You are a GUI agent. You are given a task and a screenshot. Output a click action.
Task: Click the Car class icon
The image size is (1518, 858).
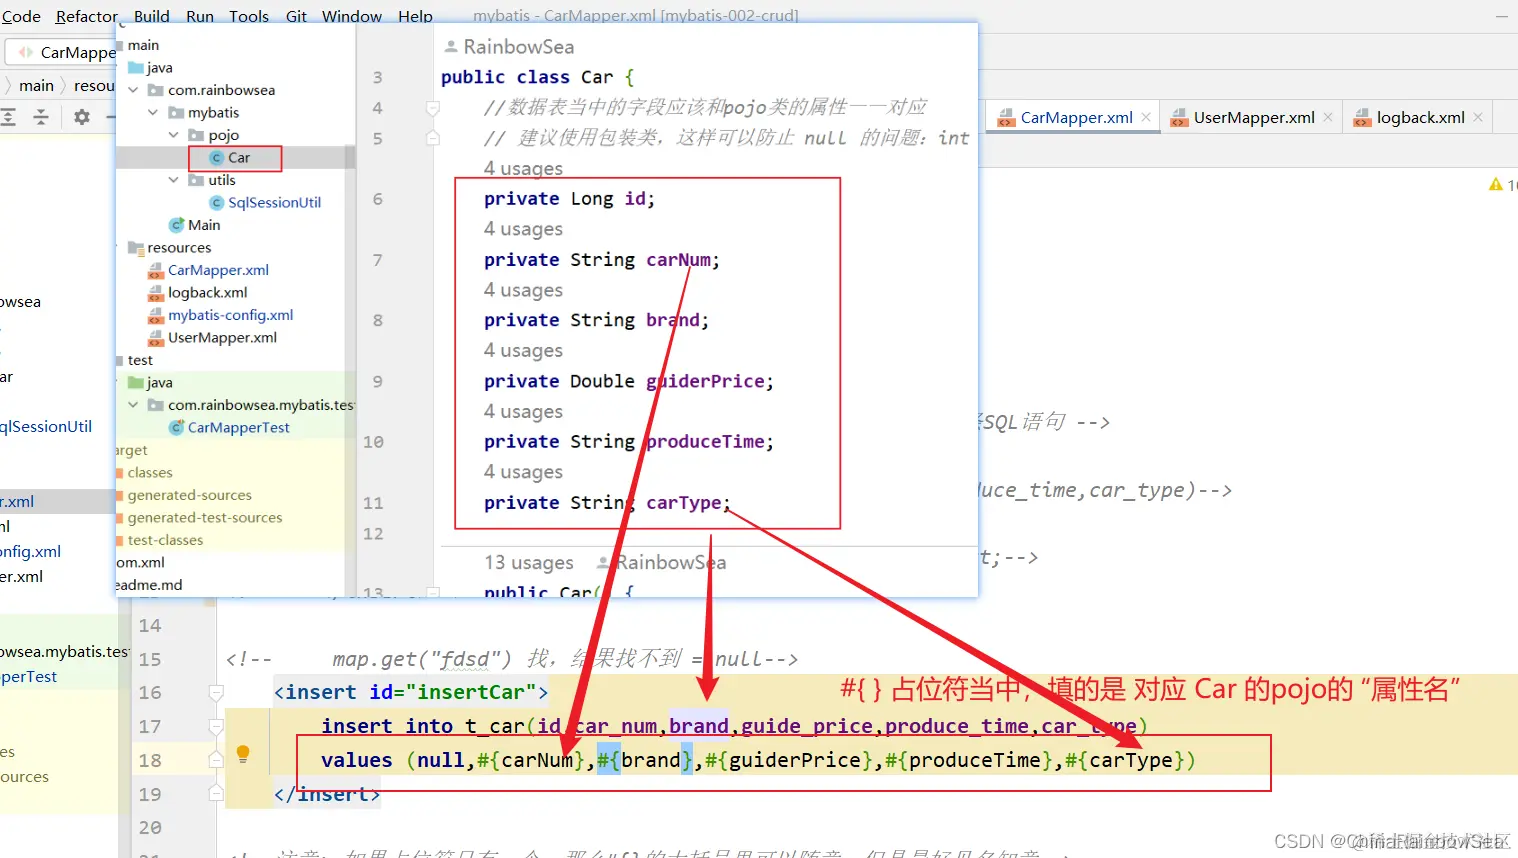click(216, 158)
